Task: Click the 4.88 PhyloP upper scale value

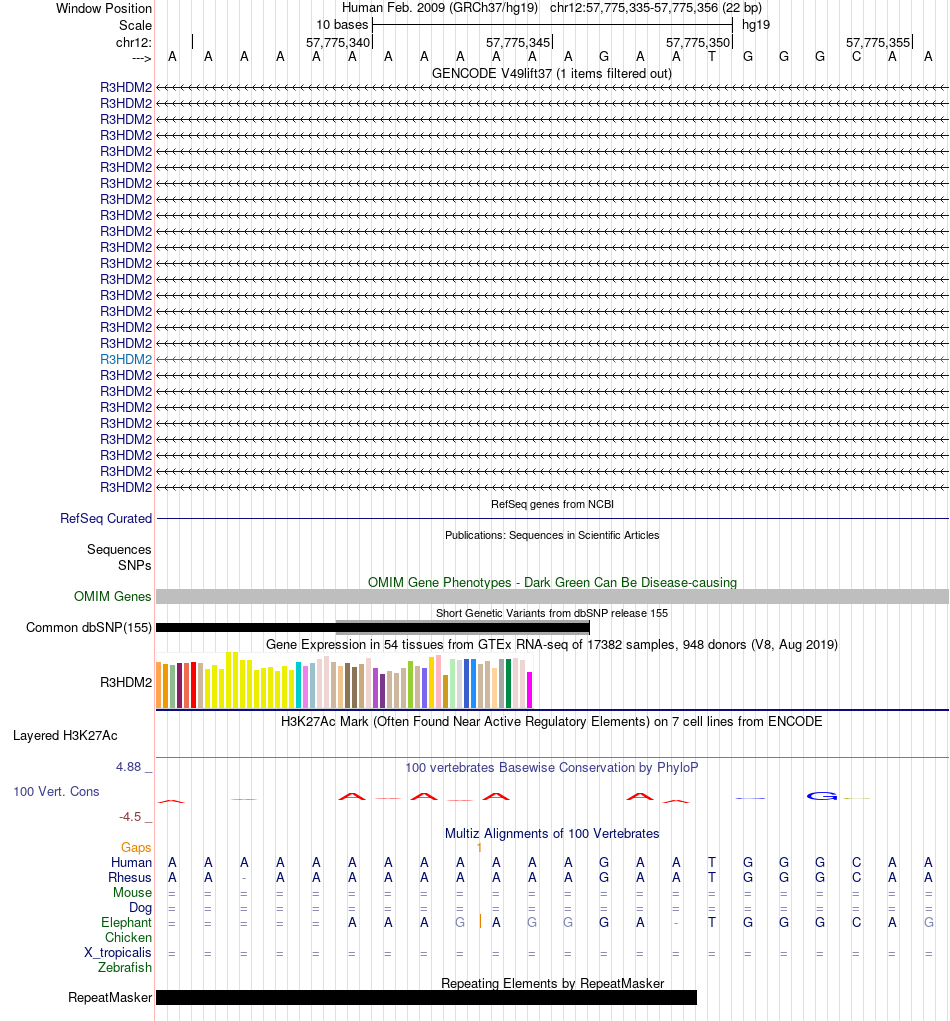Action: coord(128,767)
